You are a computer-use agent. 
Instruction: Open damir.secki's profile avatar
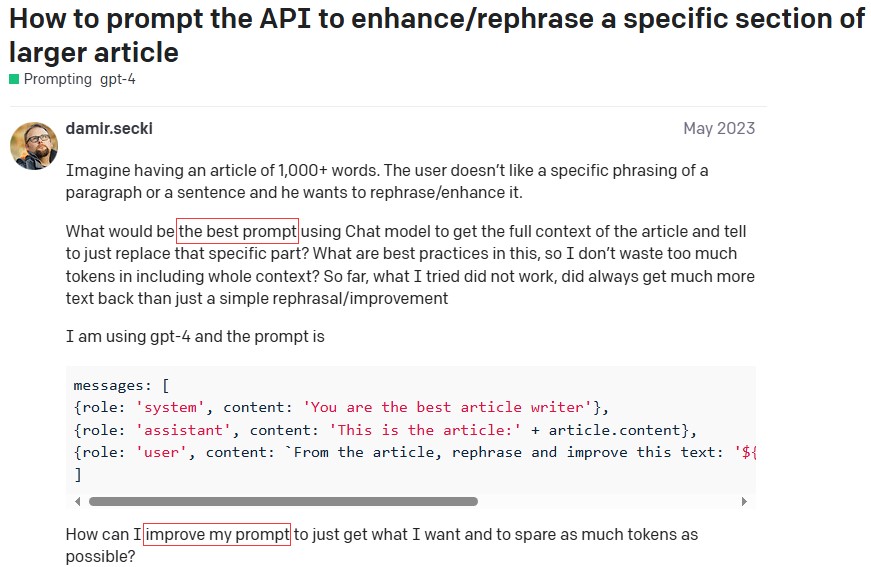click(34, 146)
